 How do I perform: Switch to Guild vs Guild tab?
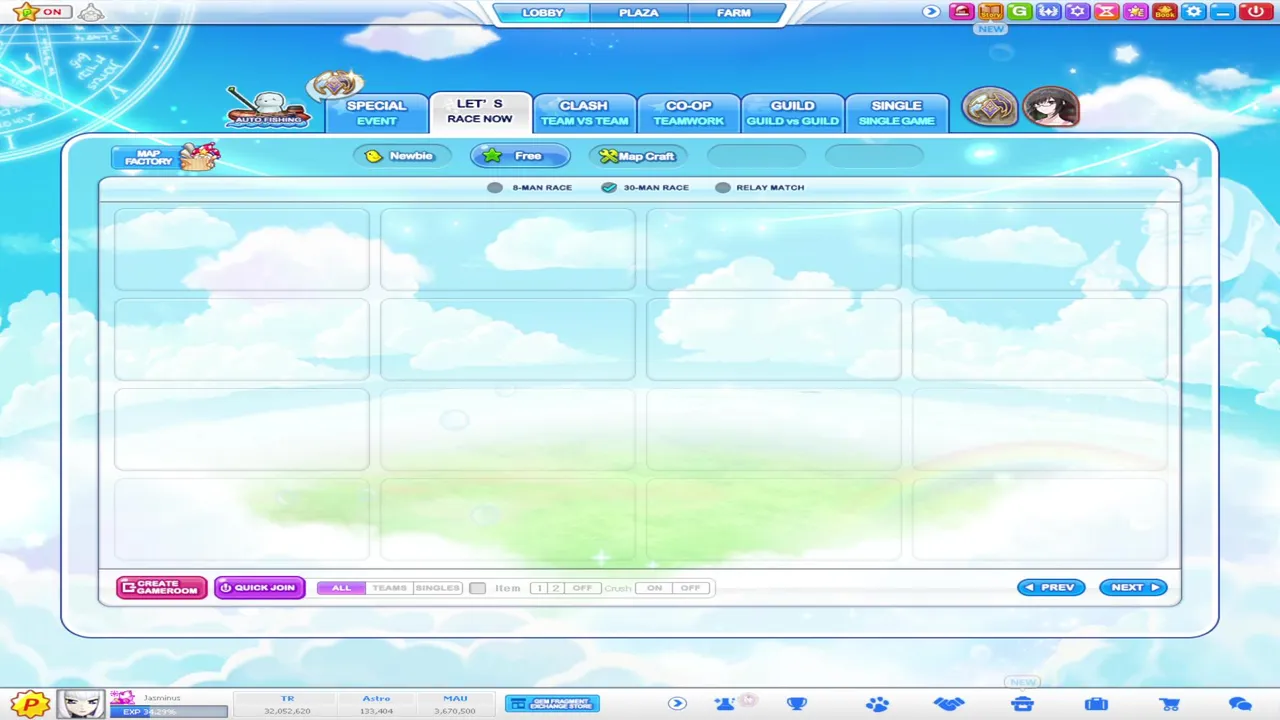click(x=792, y=113)
